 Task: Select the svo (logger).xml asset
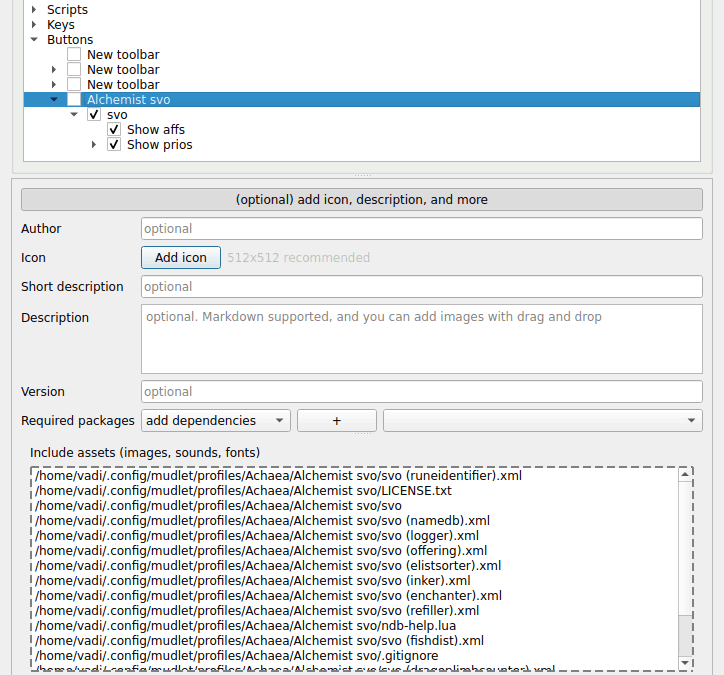[257, 536]
